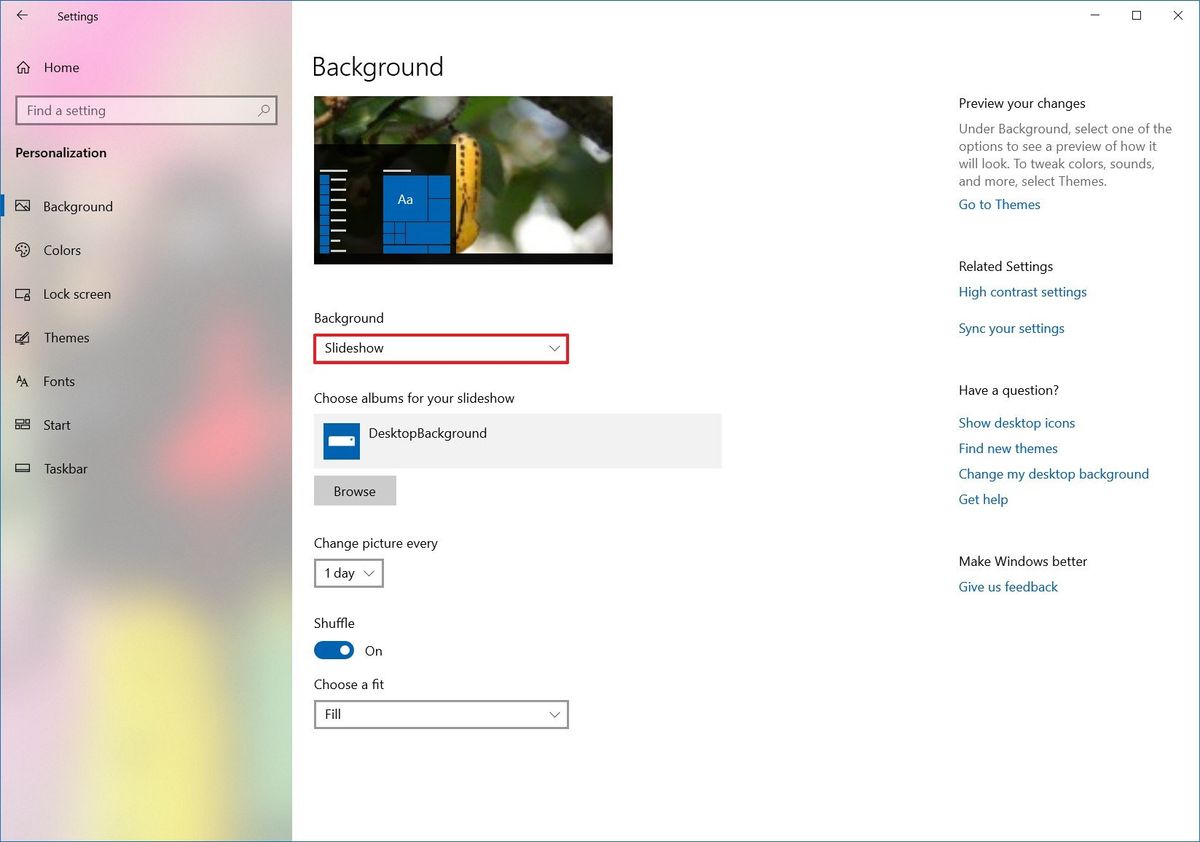Open High contrast settings
This screenshot has width=1200, height=842.
(x=1022, y=291)
